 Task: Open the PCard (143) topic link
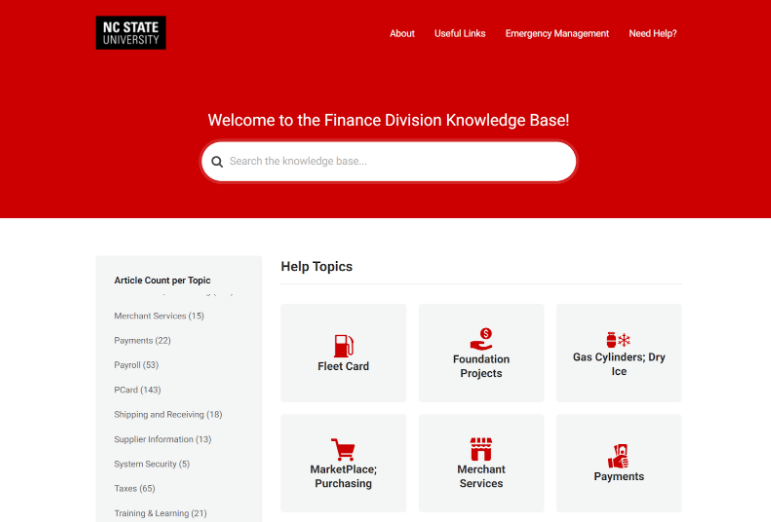pyautogui.click(x=137, y=390)
